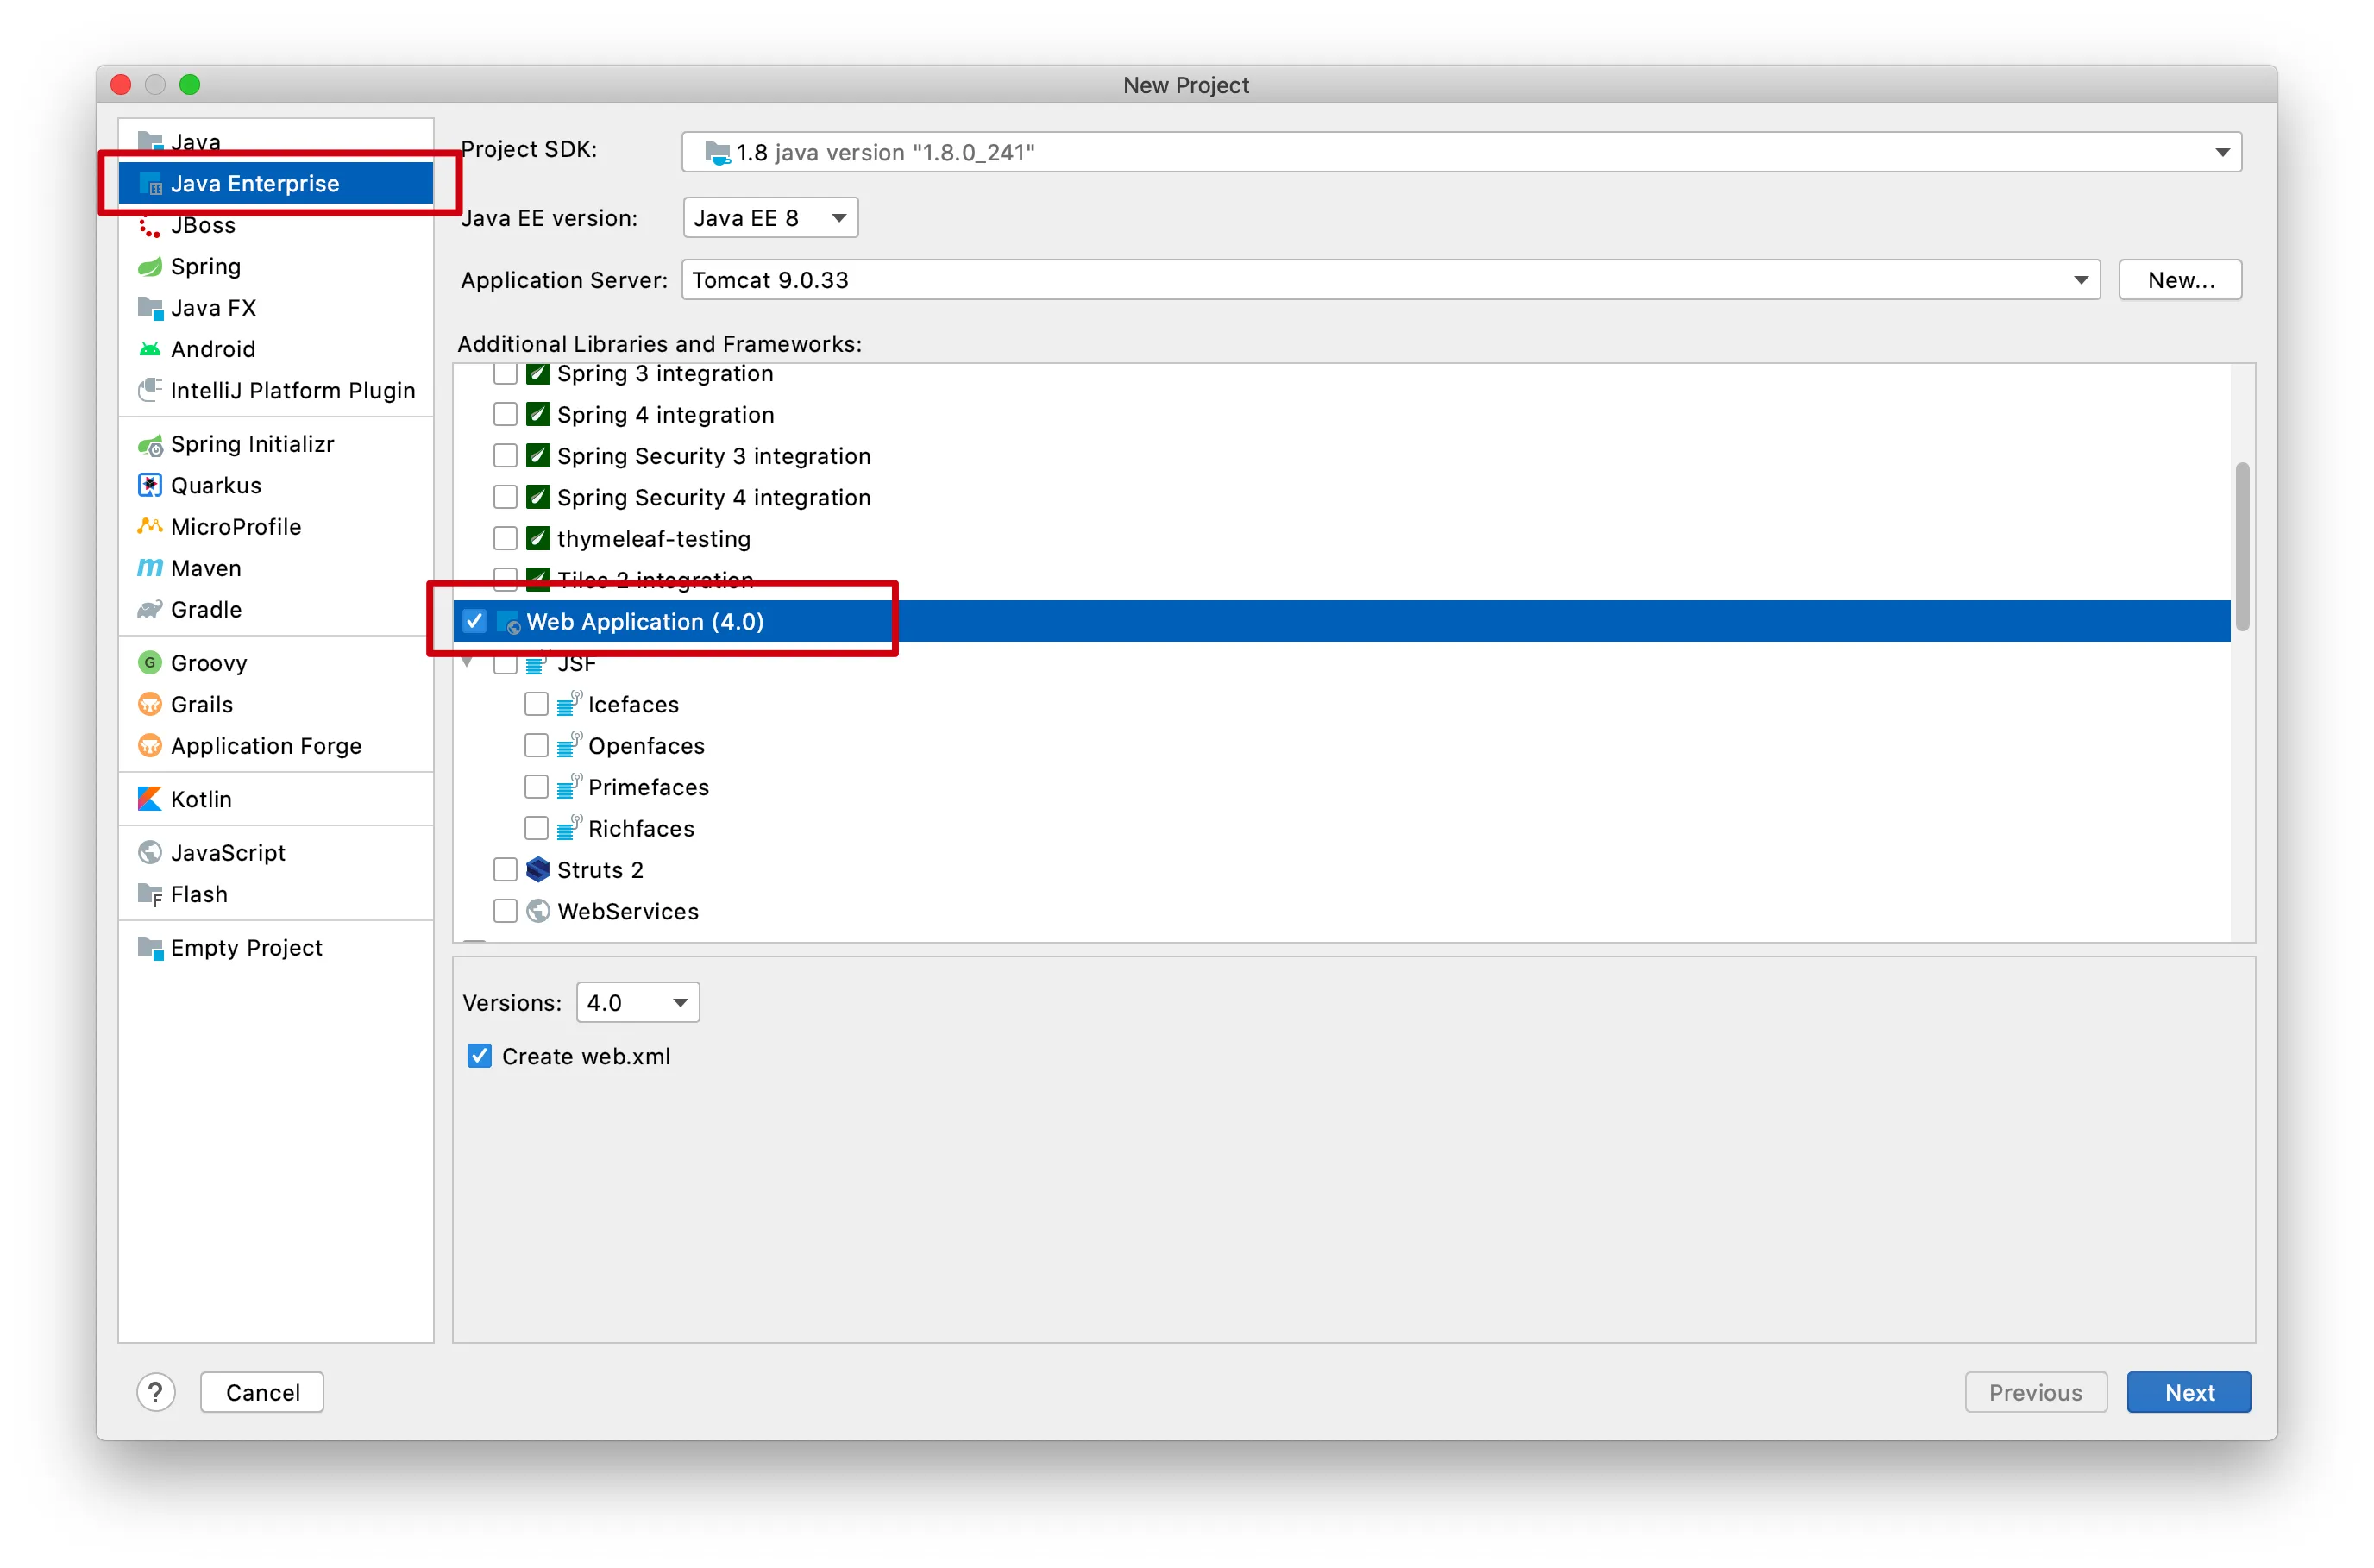This screenshot has height=1568, width=2374.
Task: Select the Spring project type
Action: pos(276,267)
